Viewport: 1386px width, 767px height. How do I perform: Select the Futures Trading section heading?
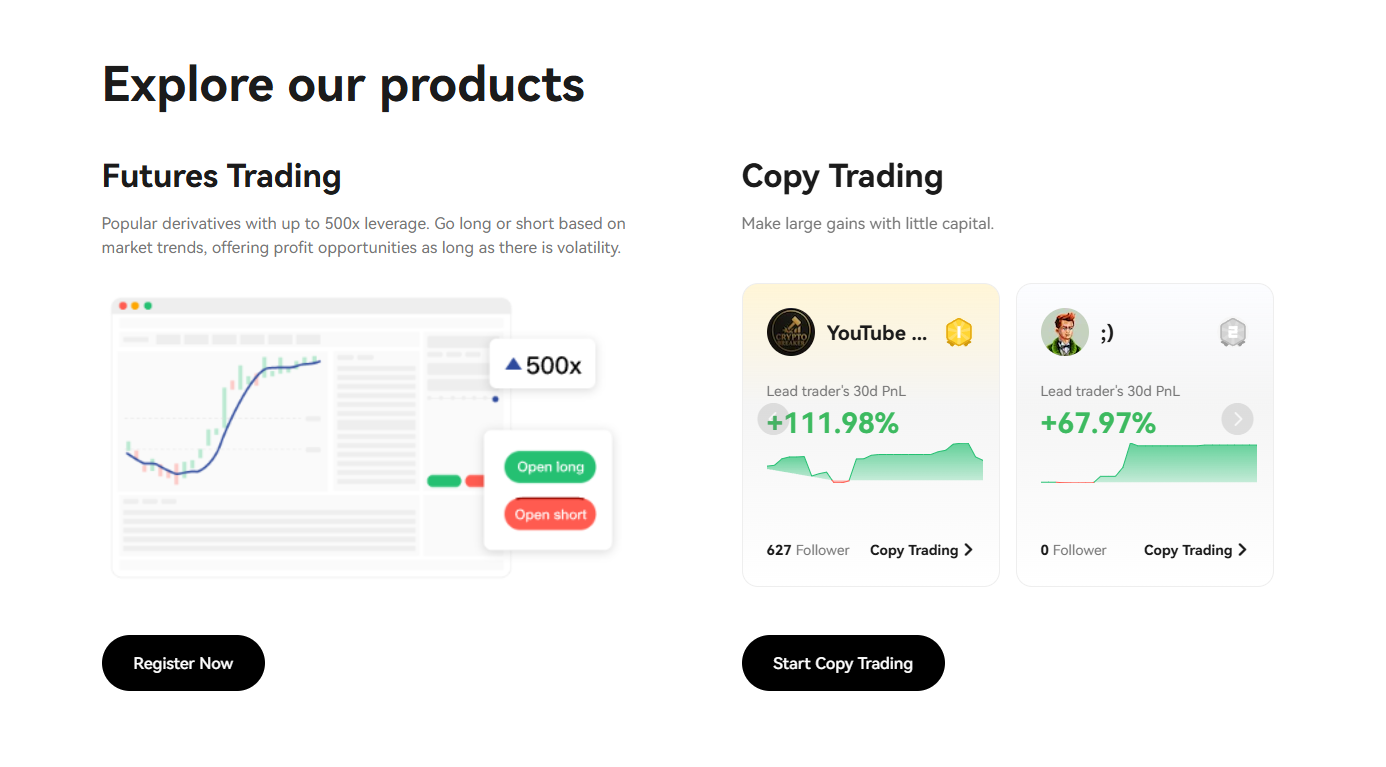[221, 175]
